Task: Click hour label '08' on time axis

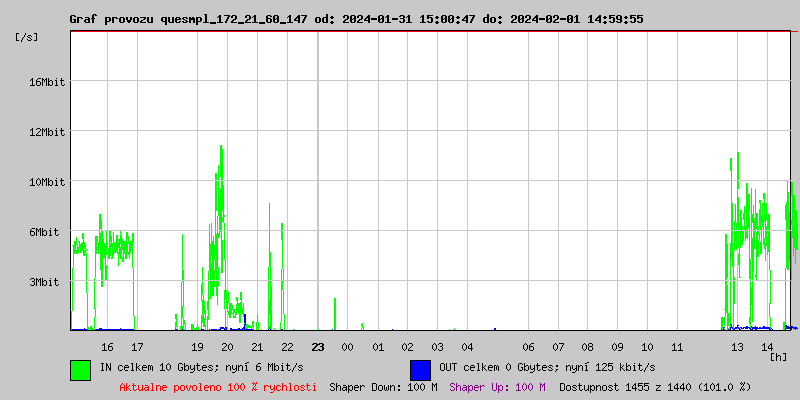Action: click(x=587, y=347)
